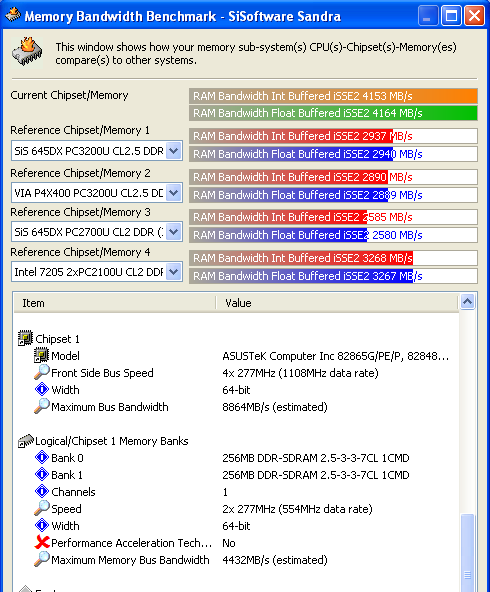The height and width of the screenshot is (592, 490).
Task: Click the blue Float Buffered 2940 MB/s bar
Action: 333,154
